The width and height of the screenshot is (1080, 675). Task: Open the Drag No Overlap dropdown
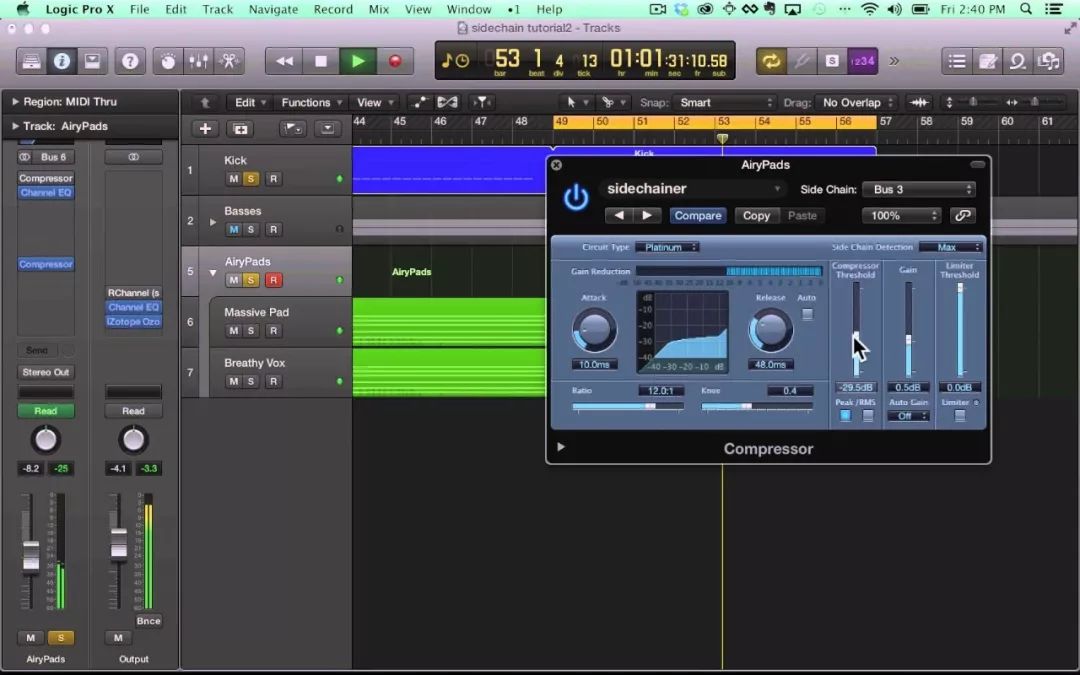[856, 102]
